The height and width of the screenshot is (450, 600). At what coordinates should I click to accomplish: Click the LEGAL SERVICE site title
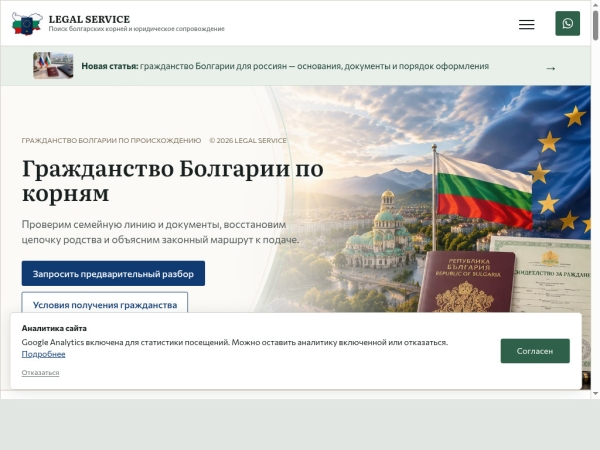tap(89, 19)
